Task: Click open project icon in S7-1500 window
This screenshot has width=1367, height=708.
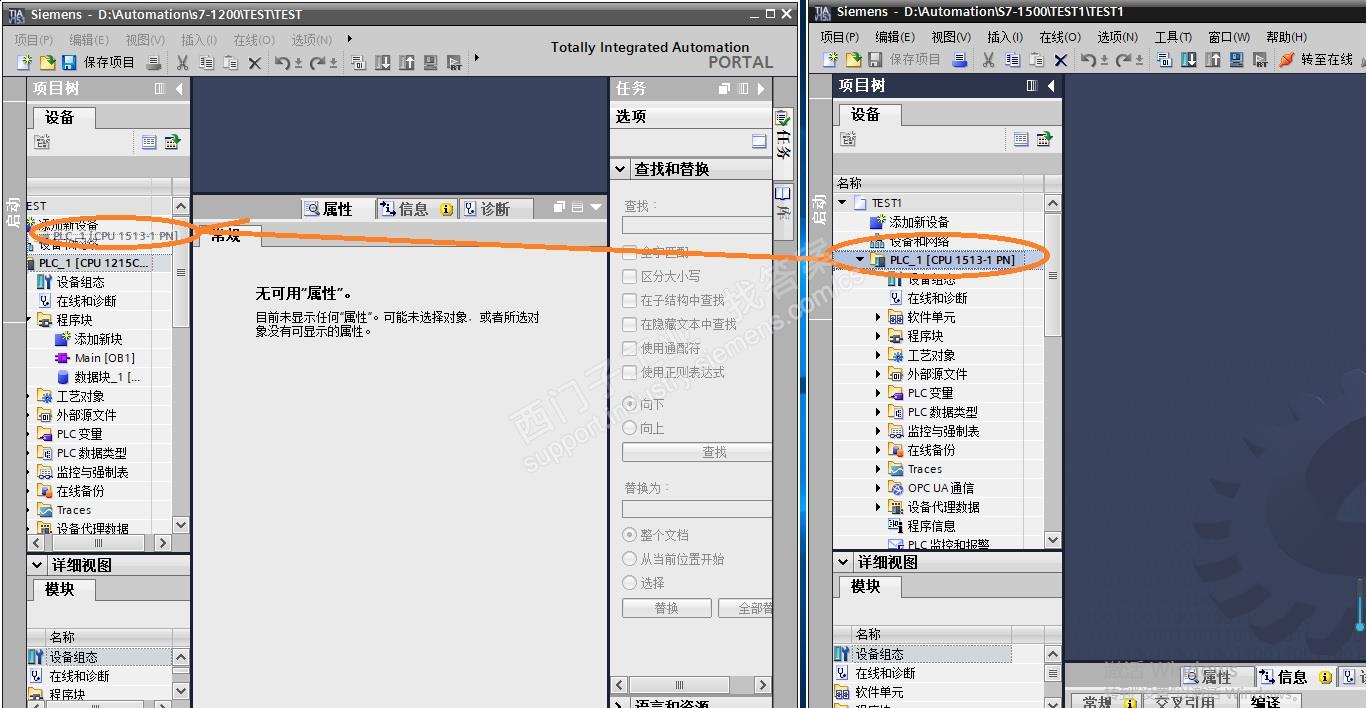Action: (853, 60)
